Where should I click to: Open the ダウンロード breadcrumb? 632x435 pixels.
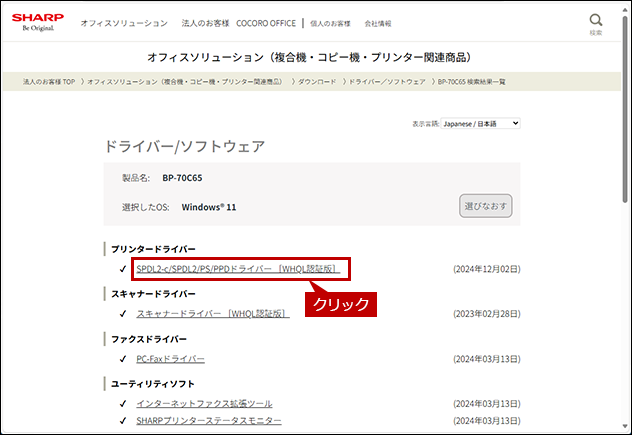pyautogui.click(x=317, y=82)
